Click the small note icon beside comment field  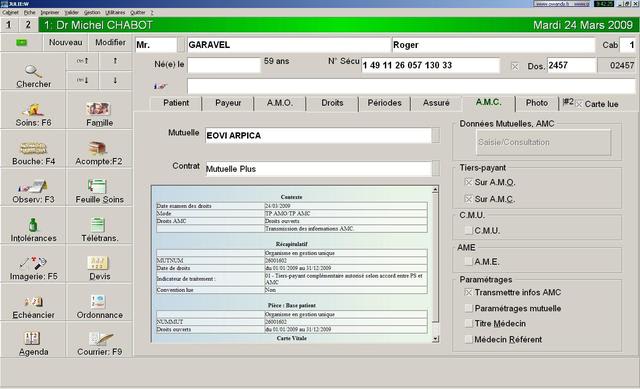pos(160,87)
